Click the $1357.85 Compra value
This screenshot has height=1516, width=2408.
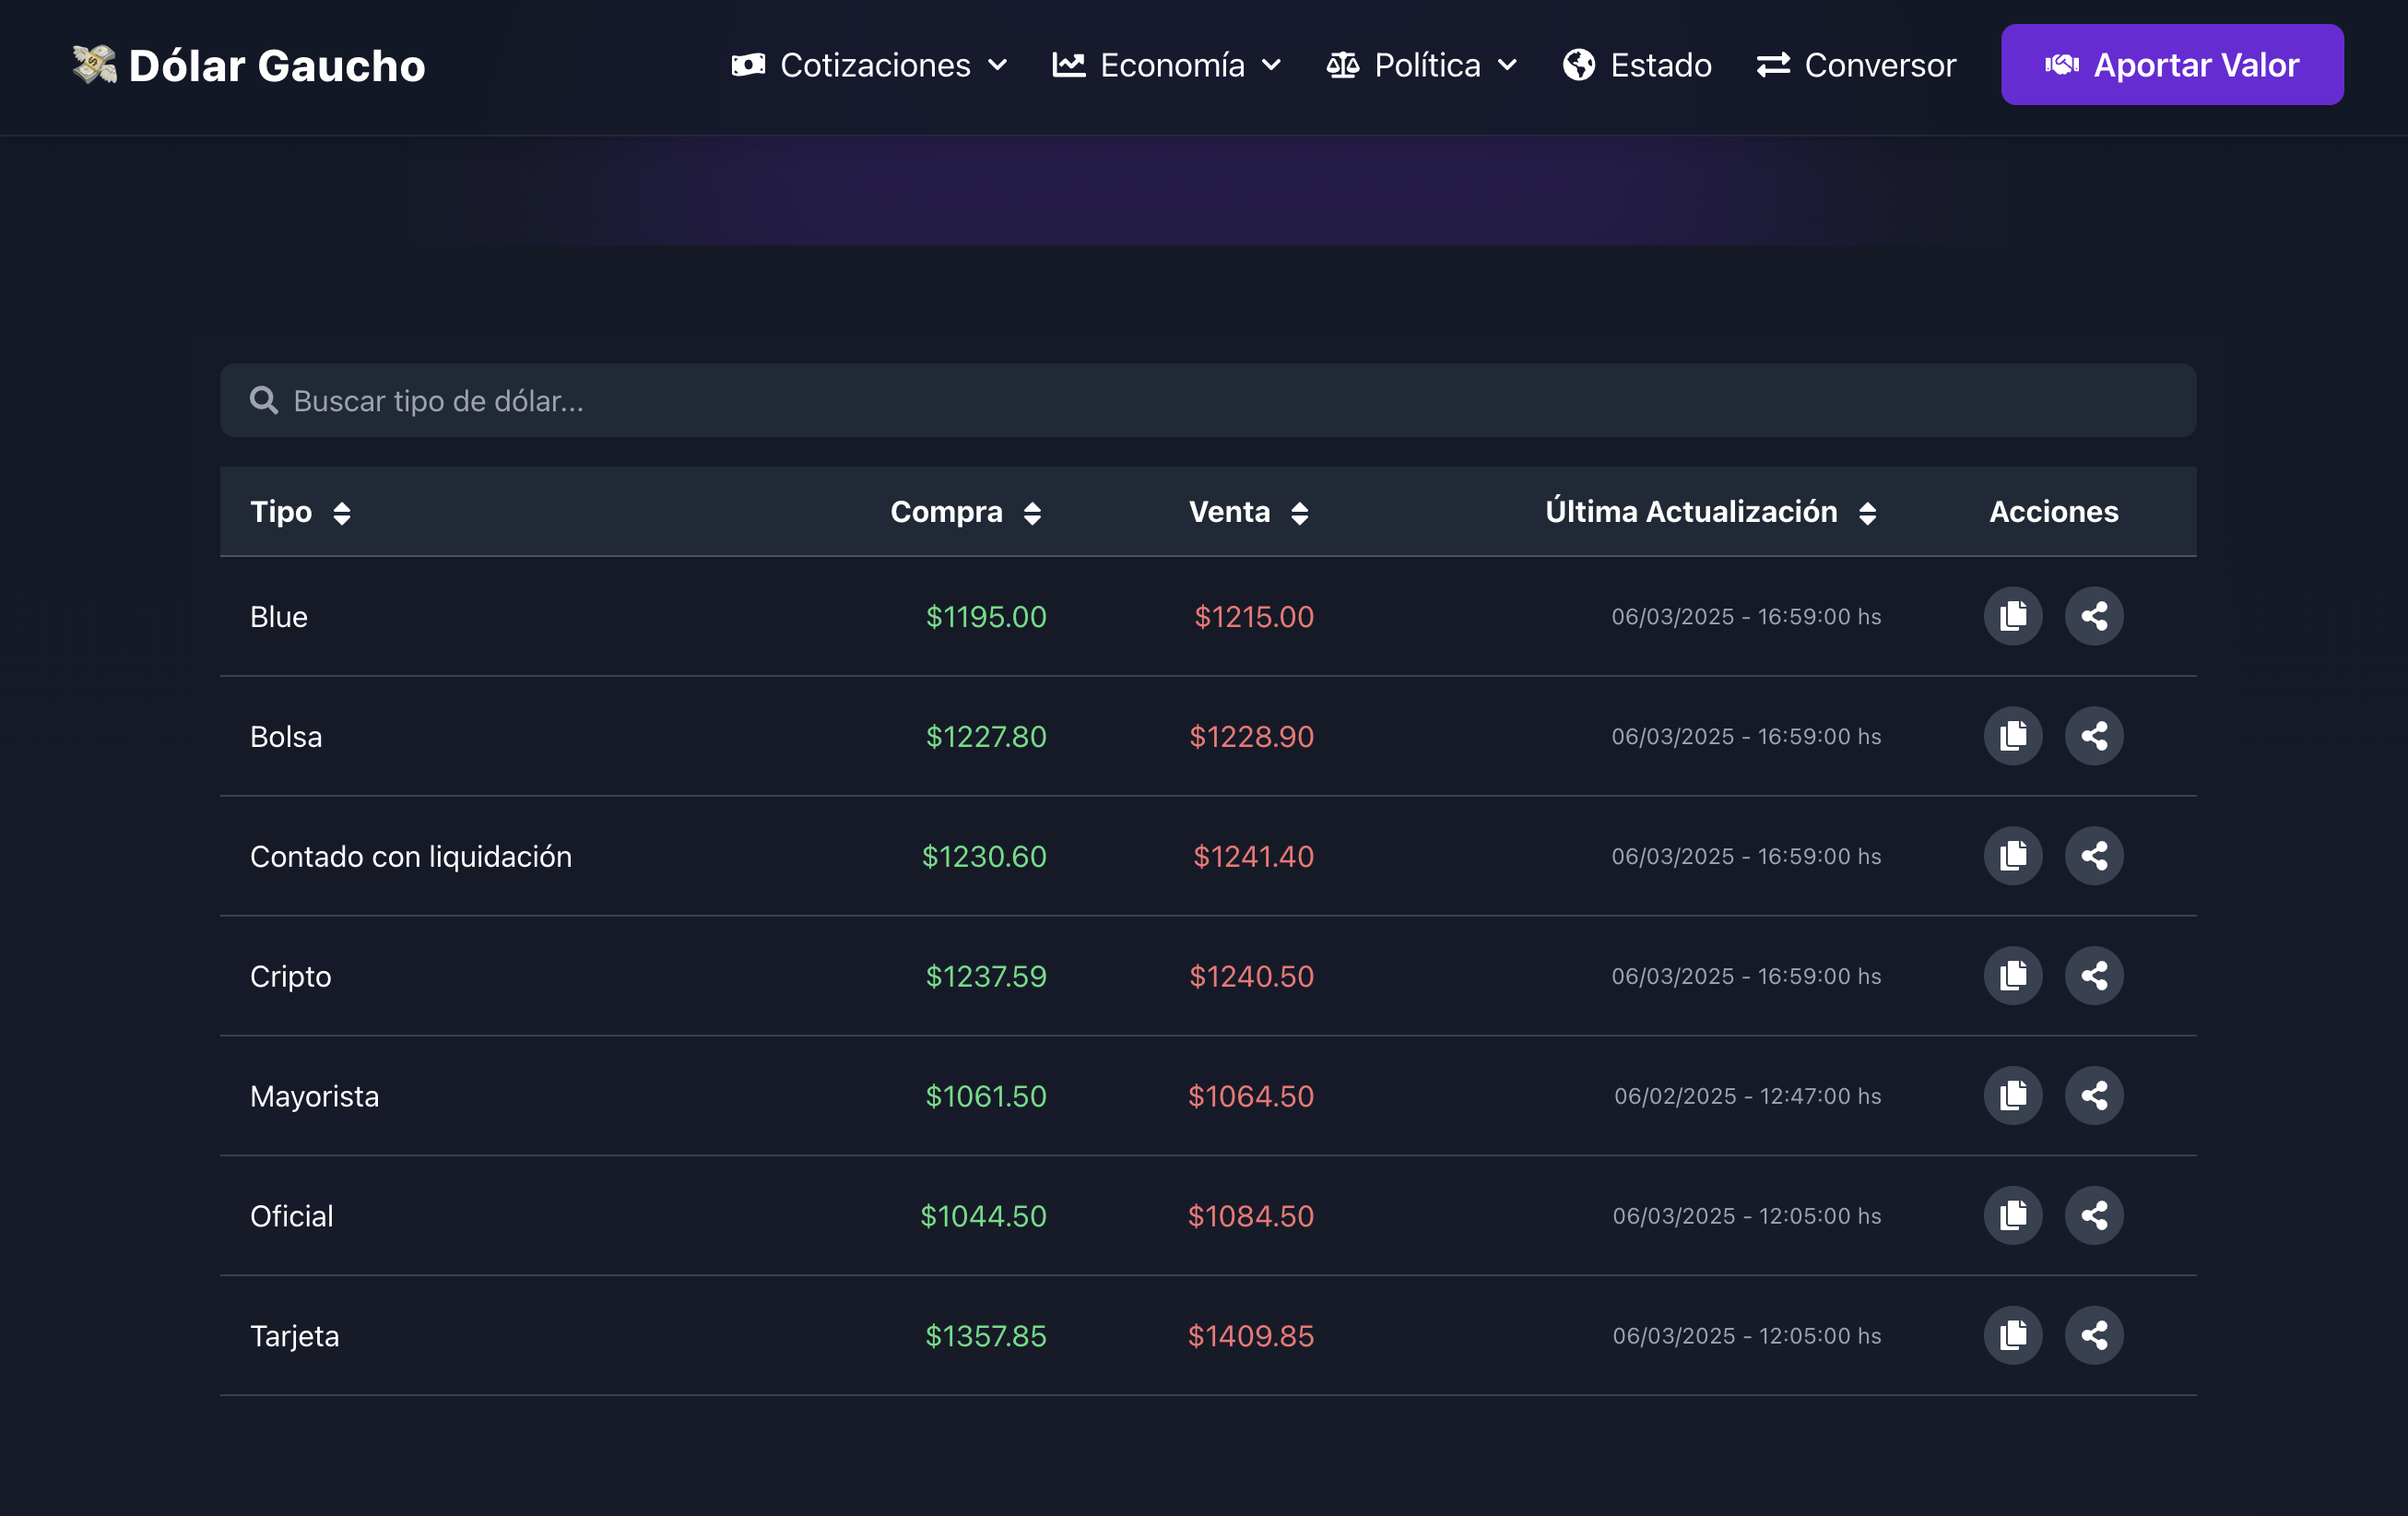click(x=986, y=1337)
